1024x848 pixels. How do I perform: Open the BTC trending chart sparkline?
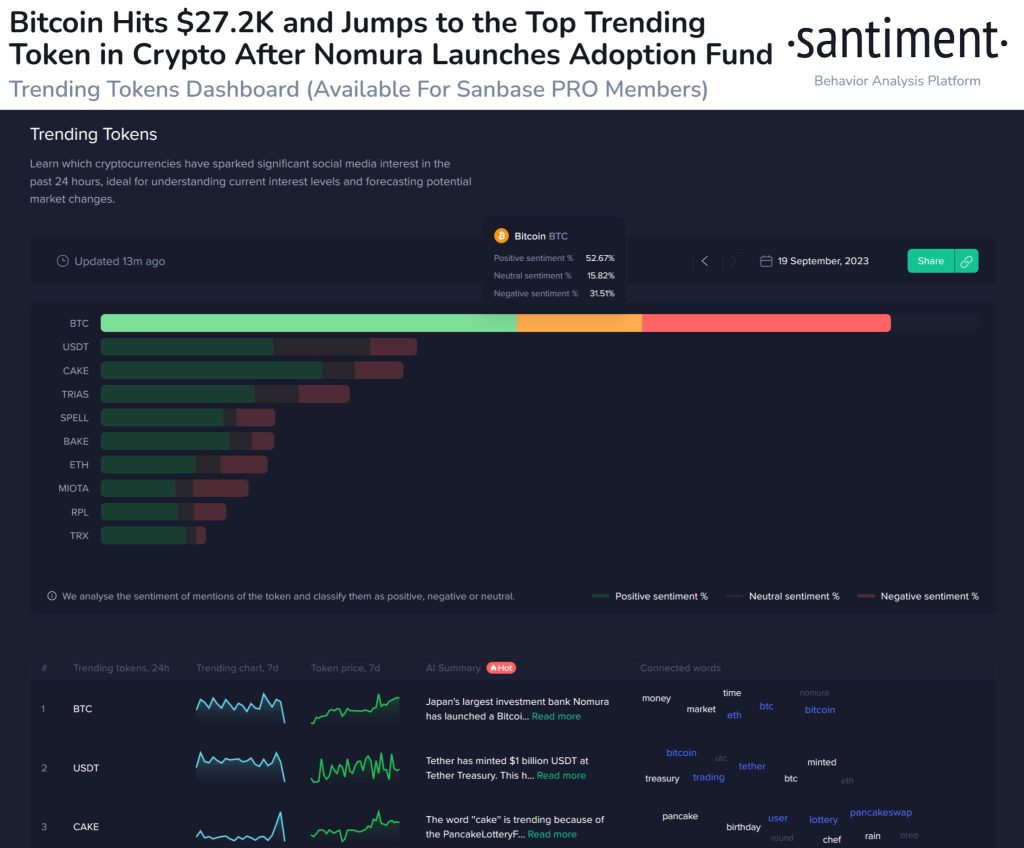coord(240,708)
